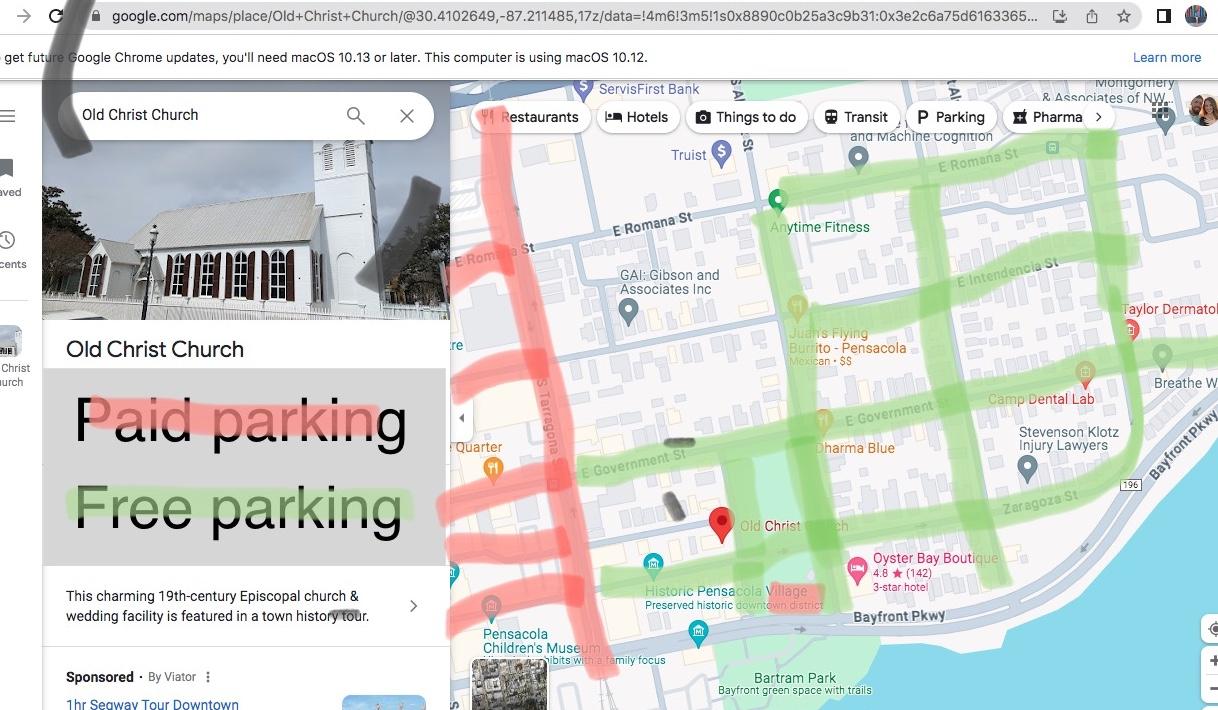The image size is (1218, 710).
Task: Filter map by Parking
Action: (x=951, y=117)
